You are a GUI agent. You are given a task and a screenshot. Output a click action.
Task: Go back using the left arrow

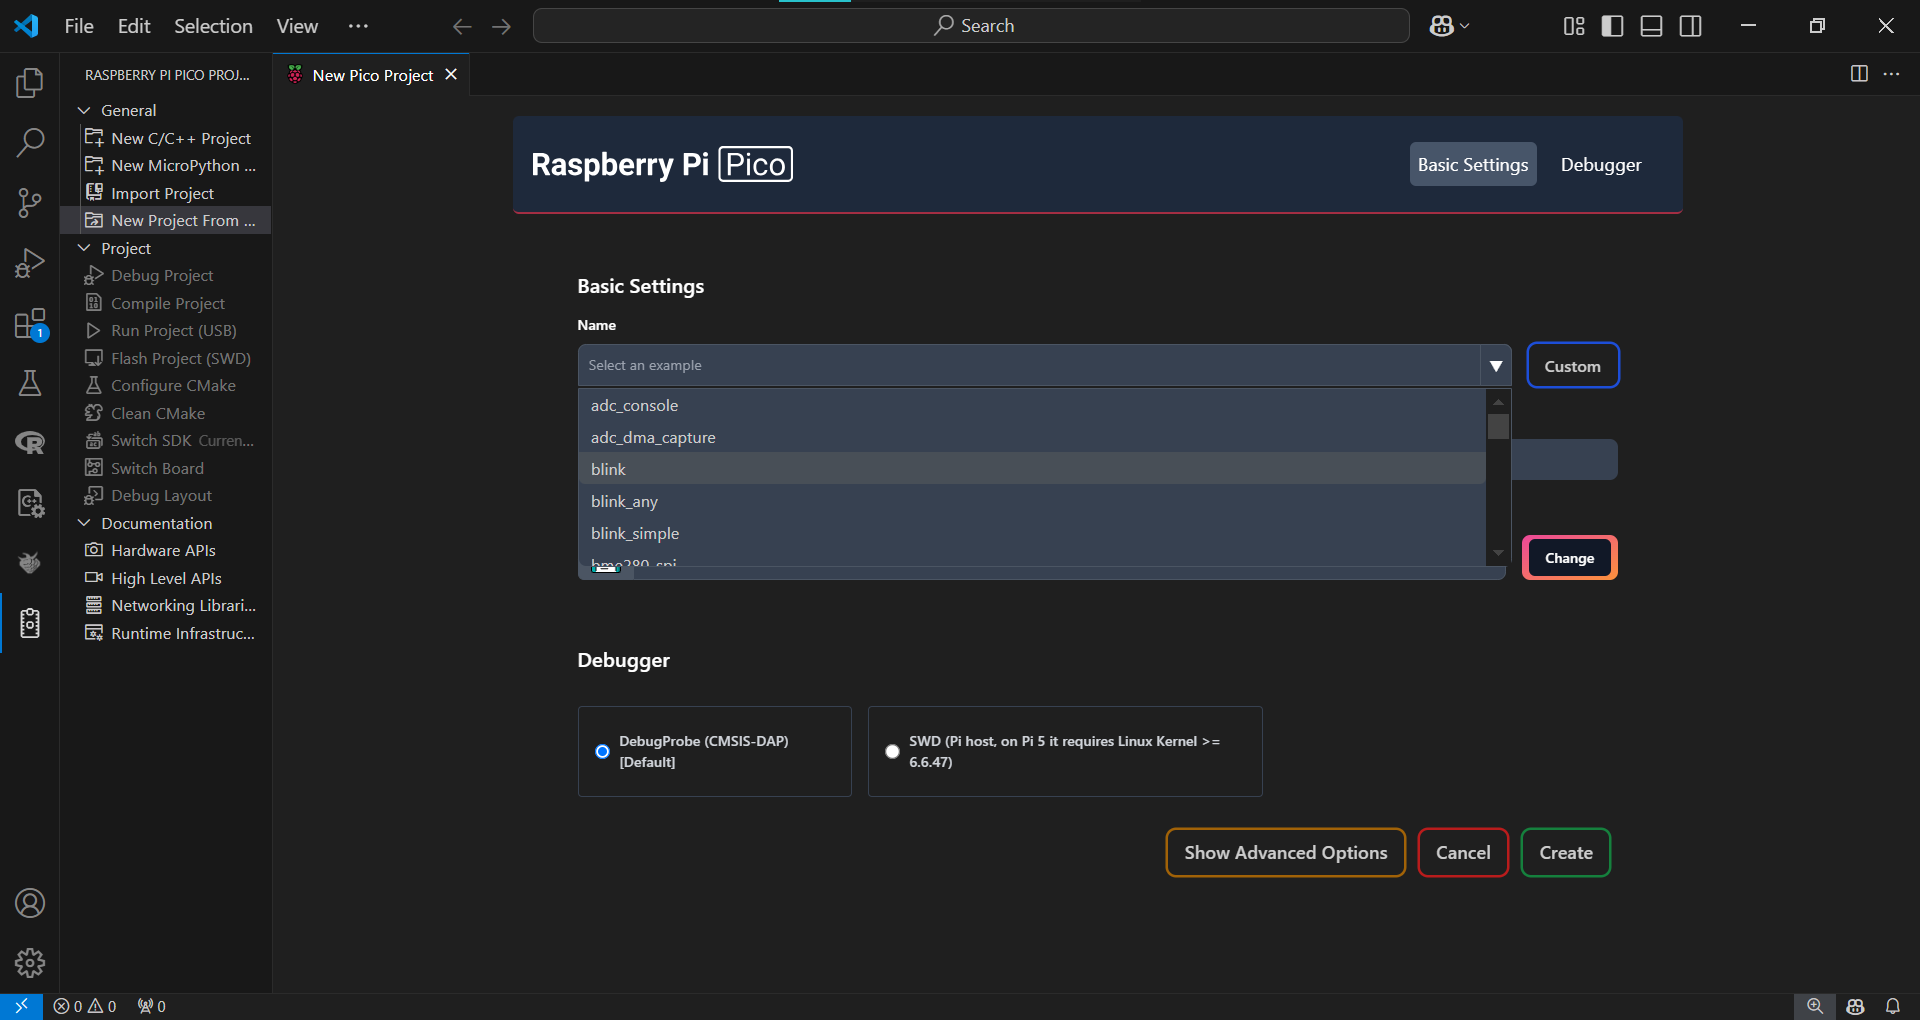click(x=462, y=26)
